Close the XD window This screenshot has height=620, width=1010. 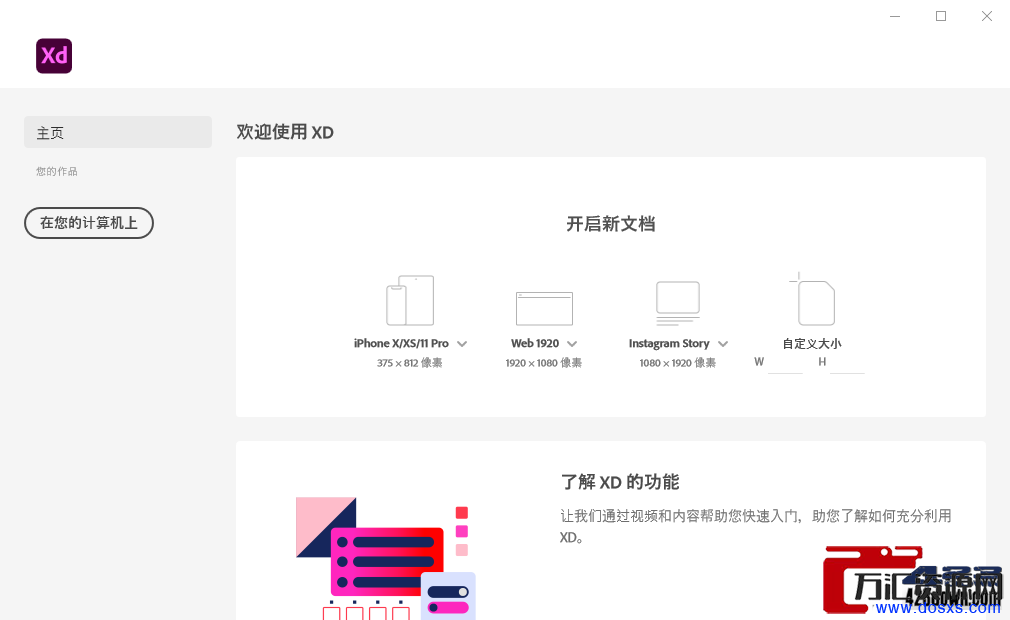pos(987,16)
